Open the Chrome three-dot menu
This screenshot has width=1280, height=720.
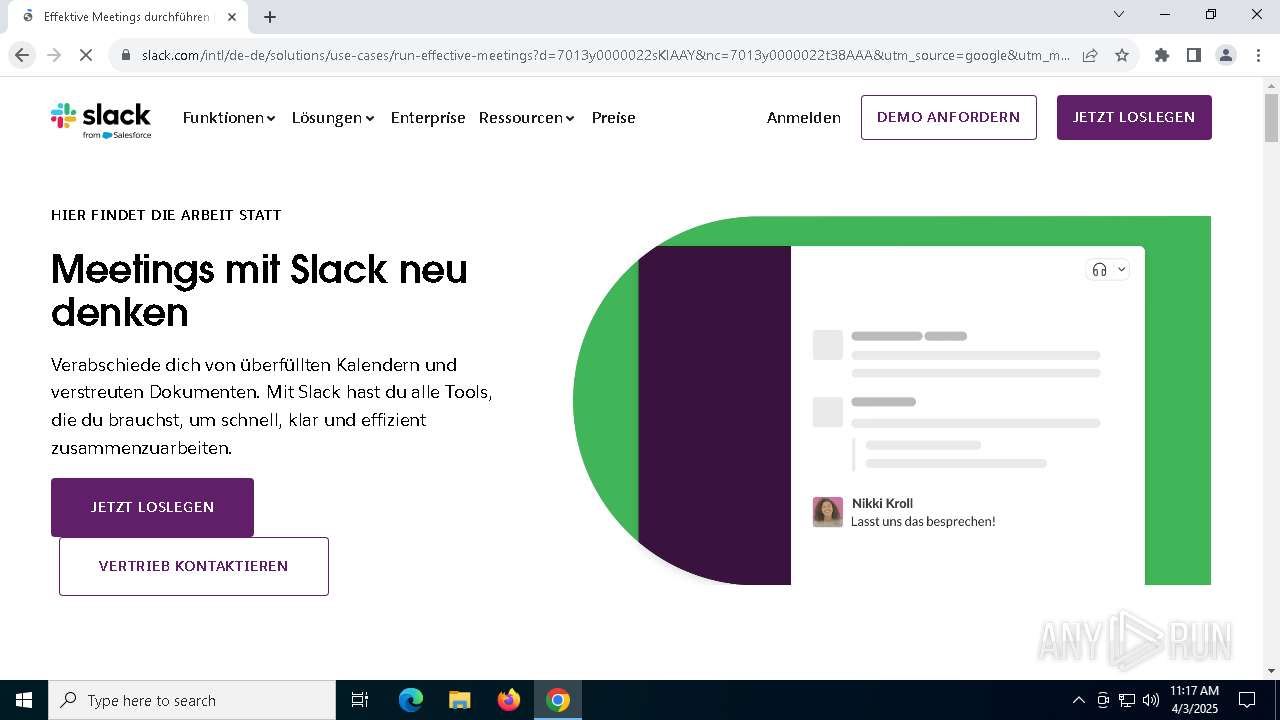pyautogui.click(x=1258, y=55)
